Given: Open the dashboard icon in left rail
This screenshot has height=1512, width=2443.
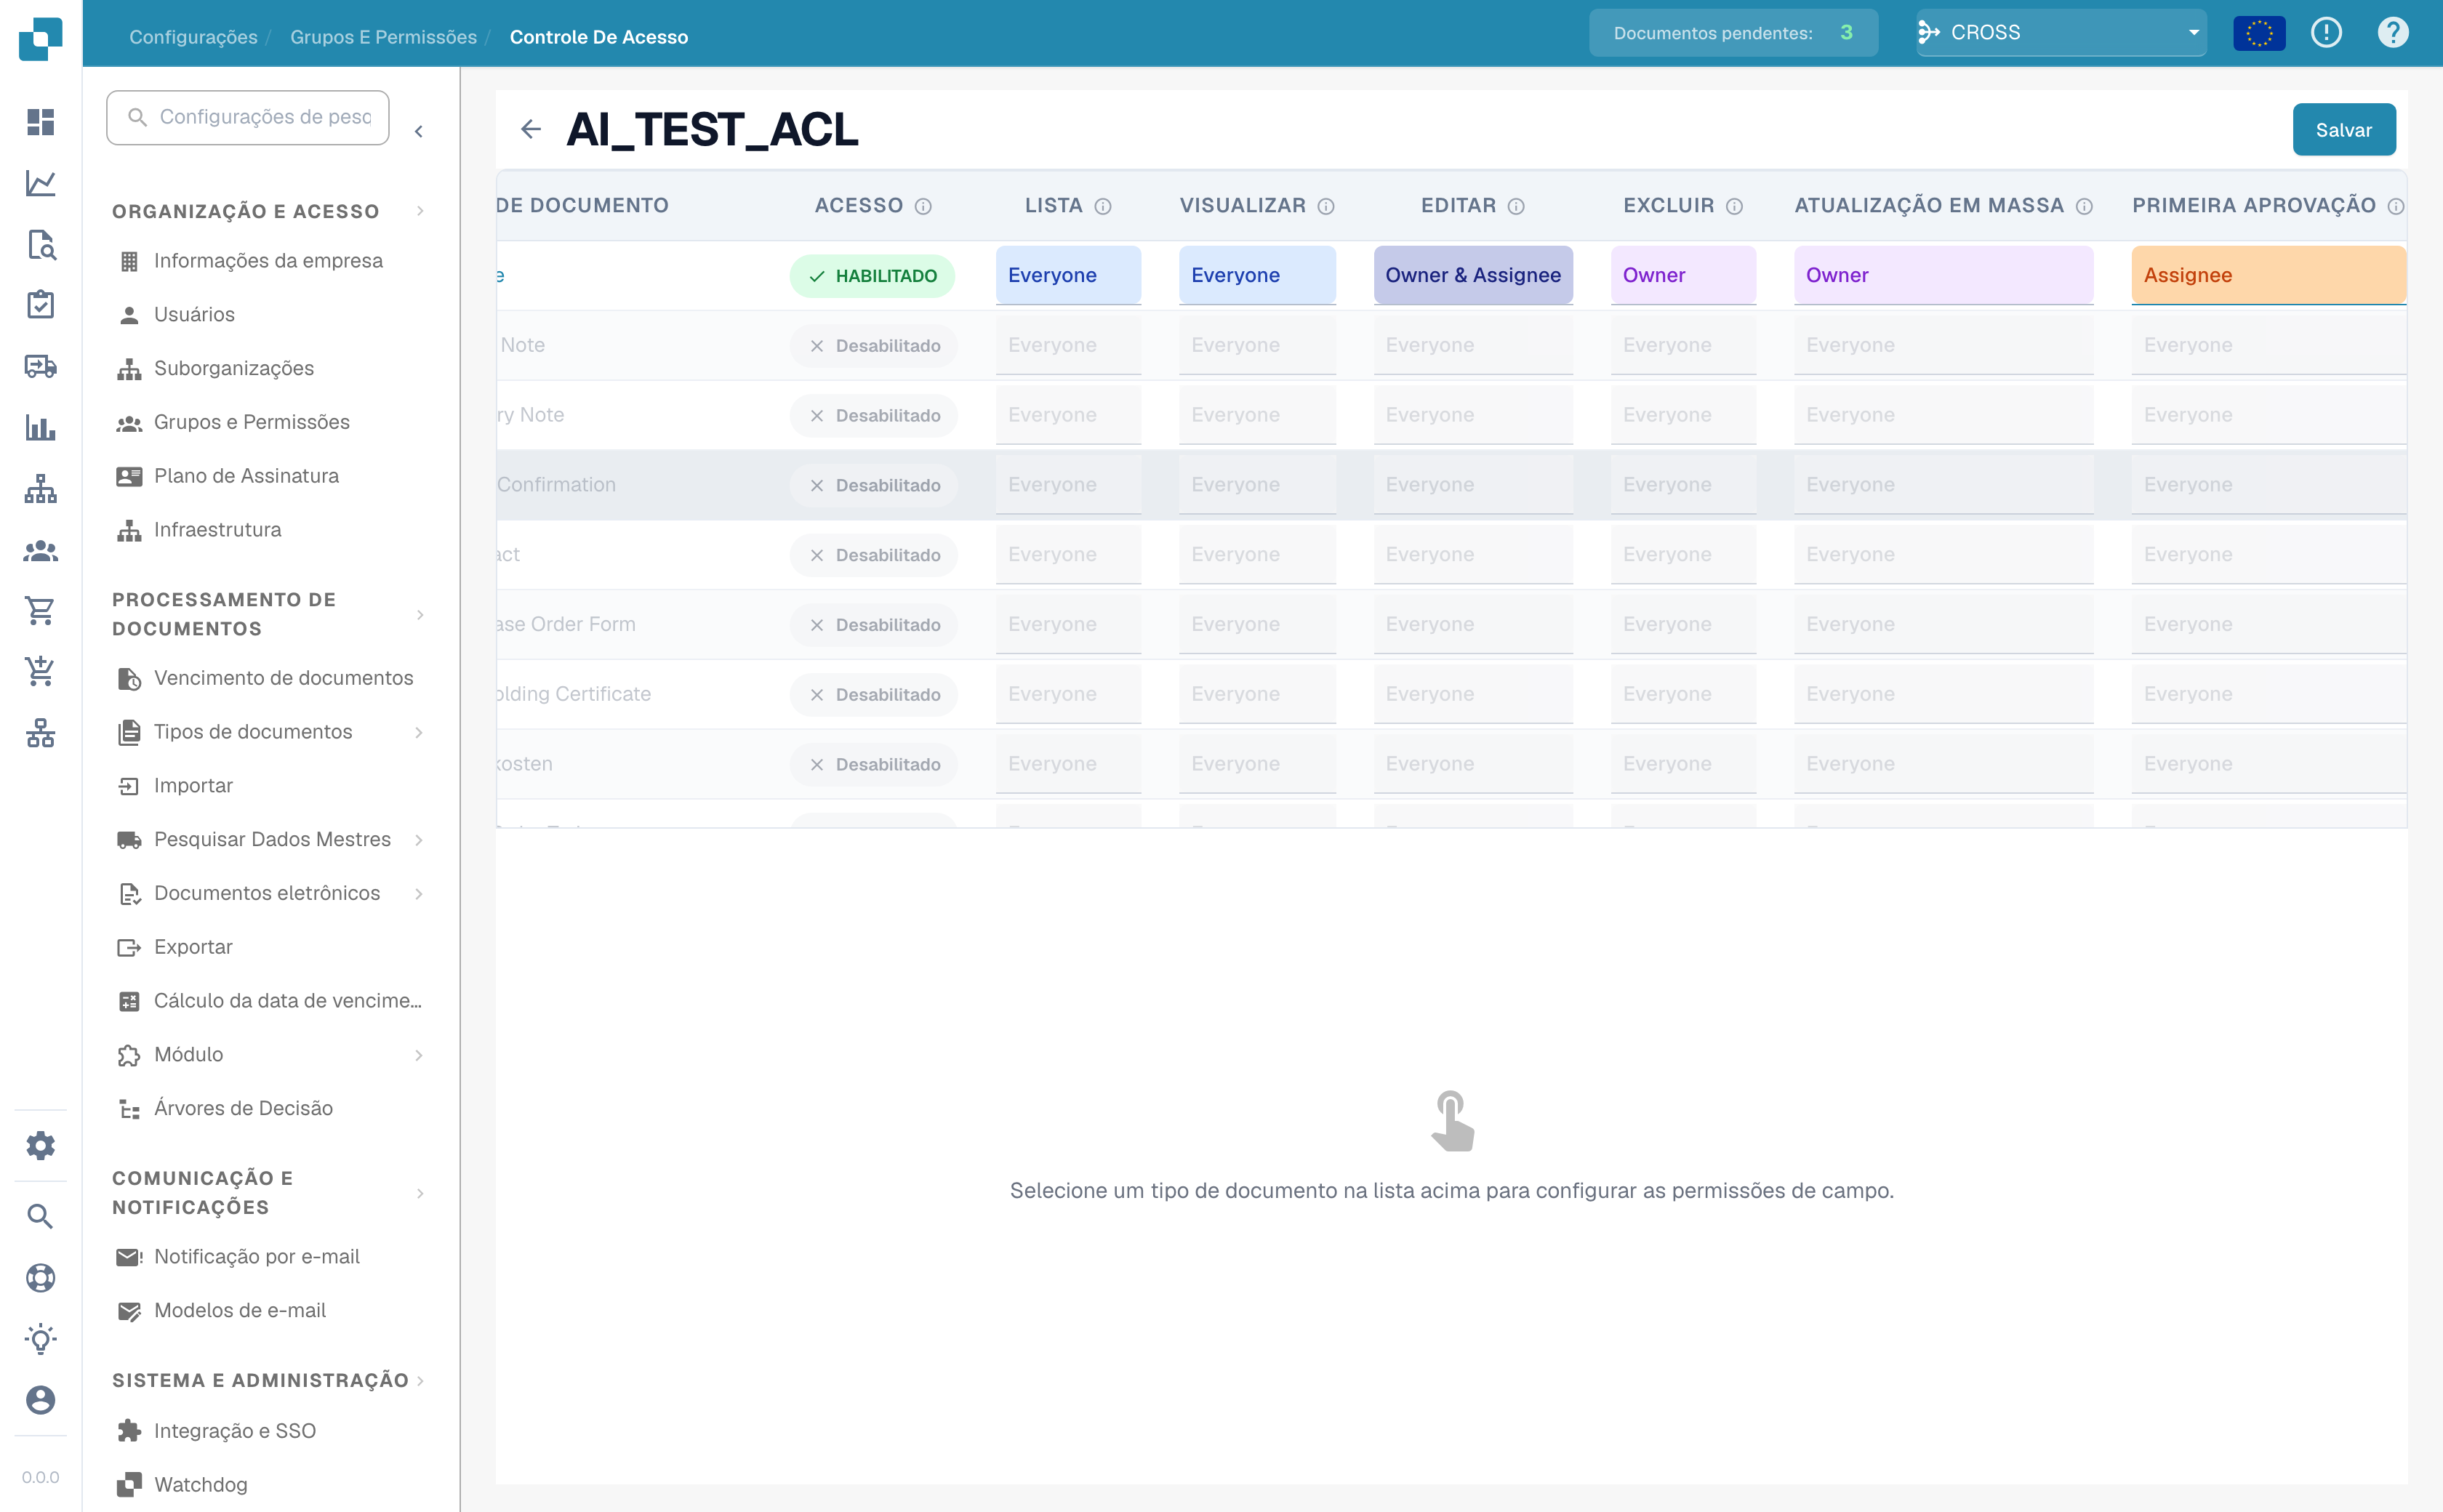Looking at the screenshot, I should pyautogui.click(x=40, y=122).
